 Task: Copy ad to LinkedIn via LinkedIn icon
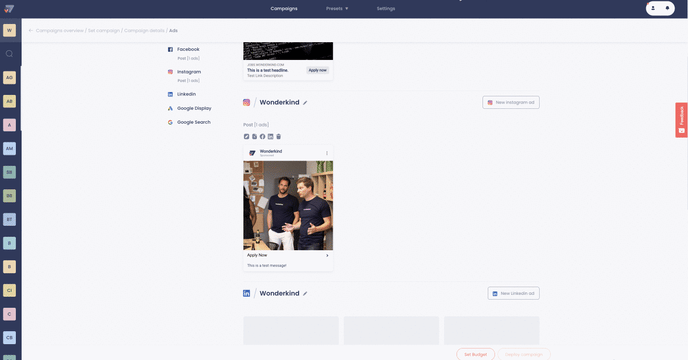click(270, 137)
